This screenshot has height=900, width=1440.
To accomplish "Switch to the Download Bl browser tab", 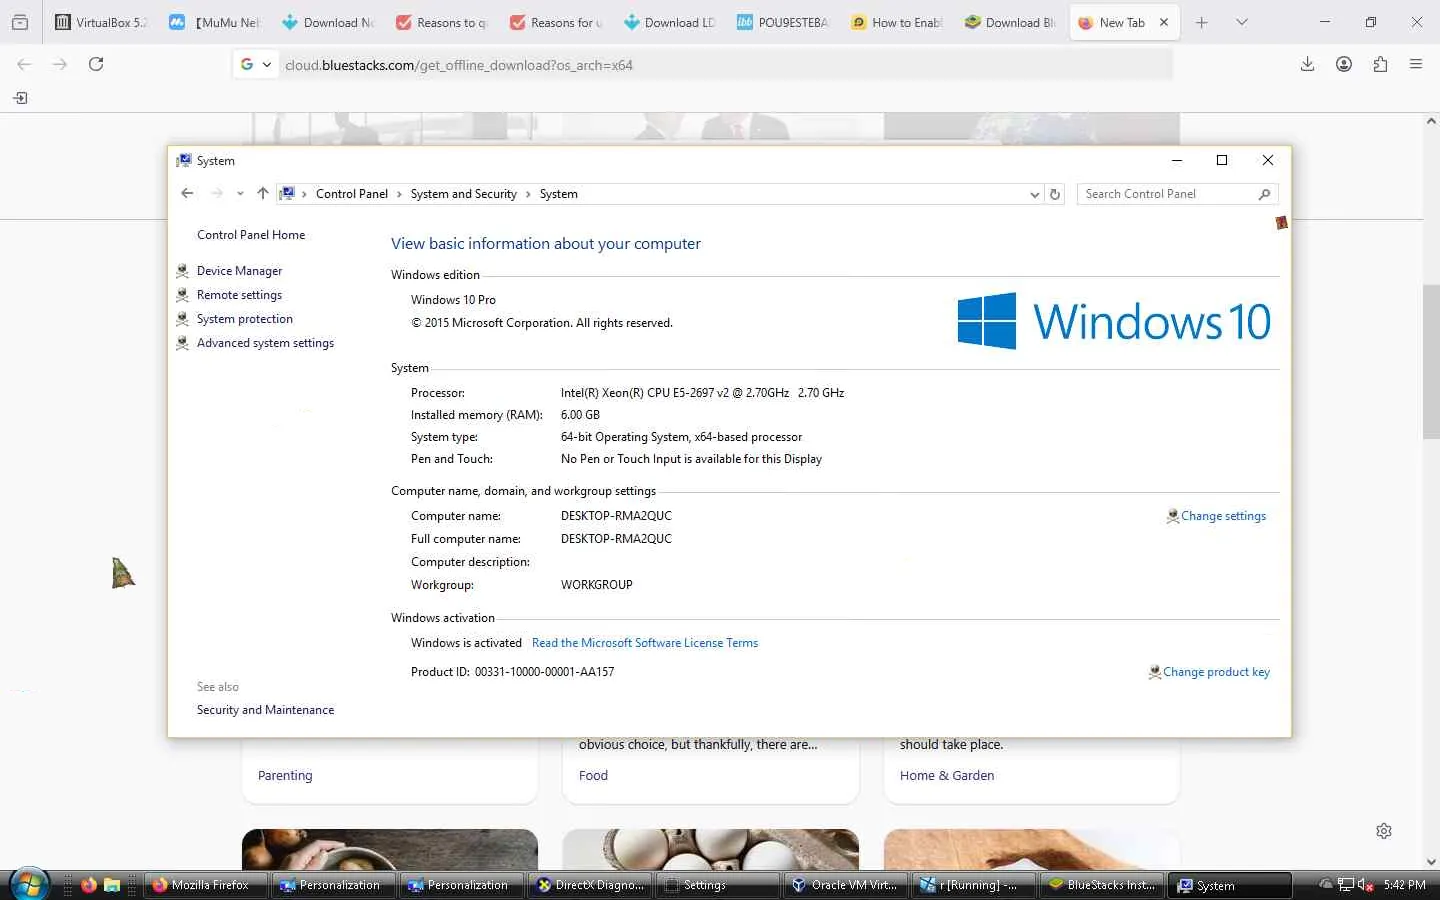I will click(x=1010, y=22).
